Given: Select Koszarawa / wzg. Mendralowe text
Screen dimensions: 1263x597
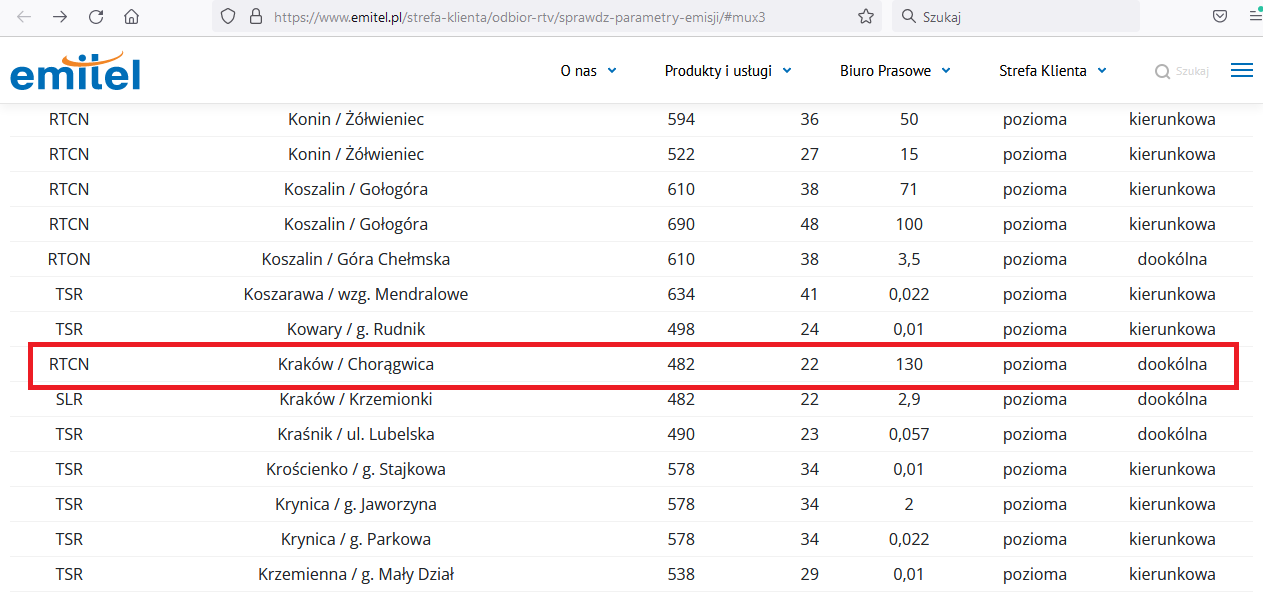Looking at the screenshot, I should 356,295.
